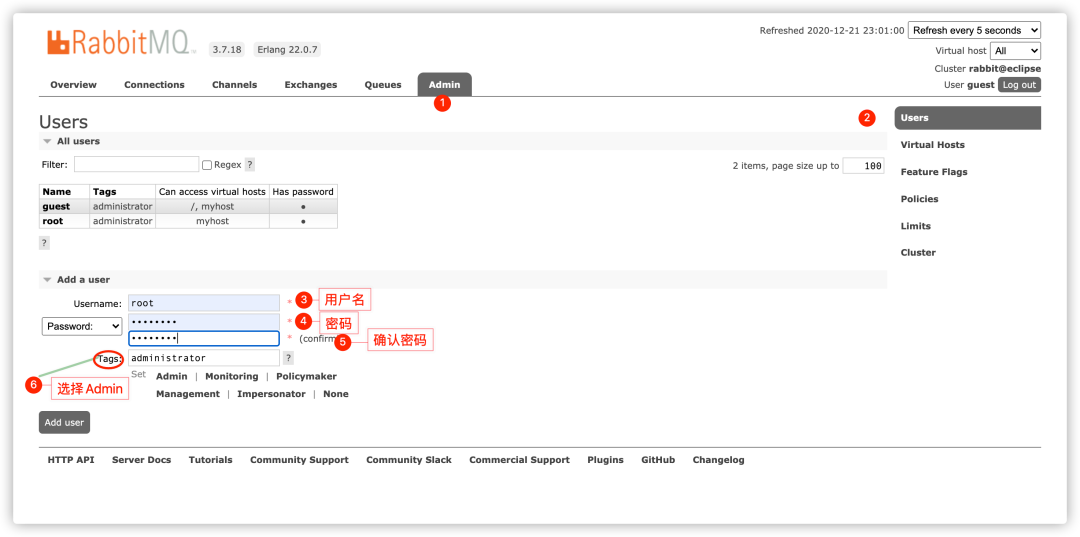Open Policies in the sidebar
Screen dimensions: 1080x537
[x=920, y=199]
